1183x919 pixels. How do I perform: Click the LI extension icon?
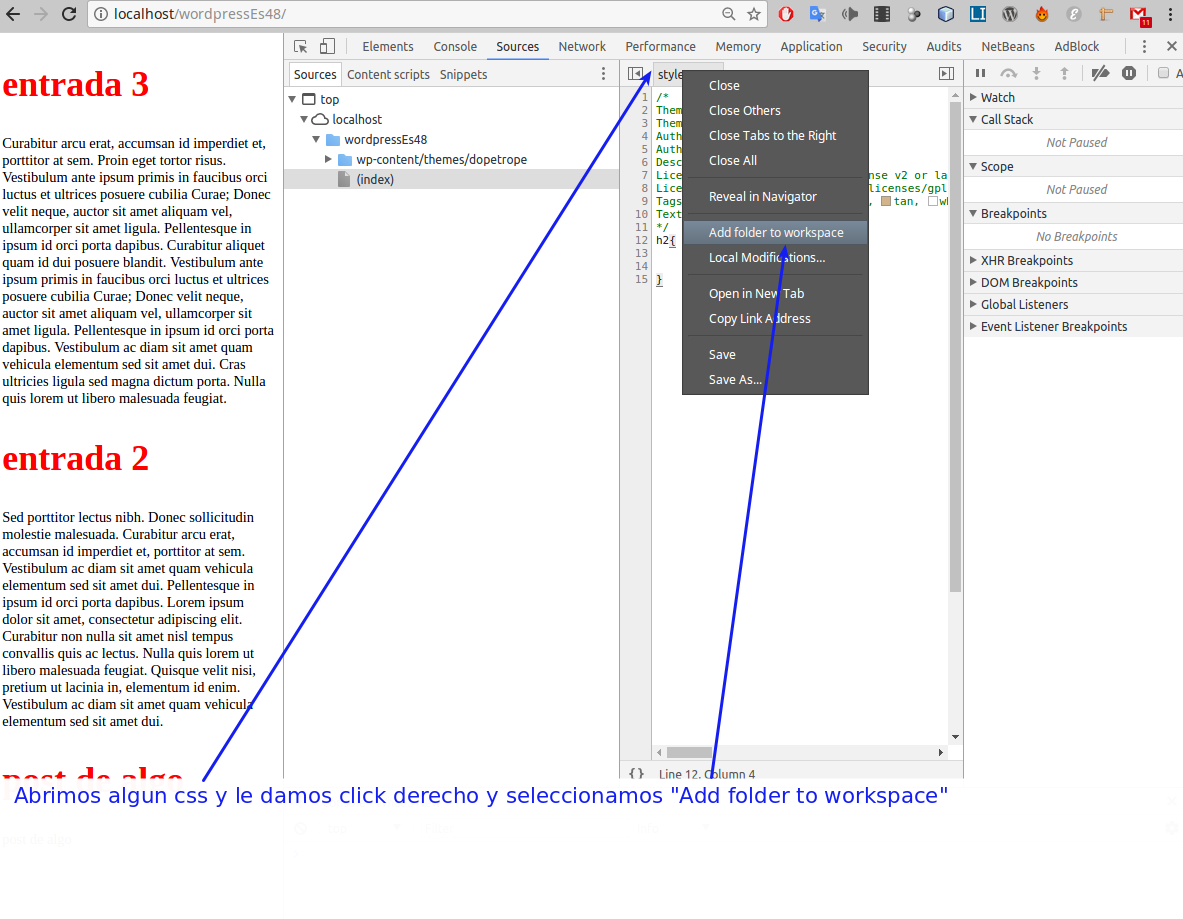pyautogui.click(x=978, y=14)
